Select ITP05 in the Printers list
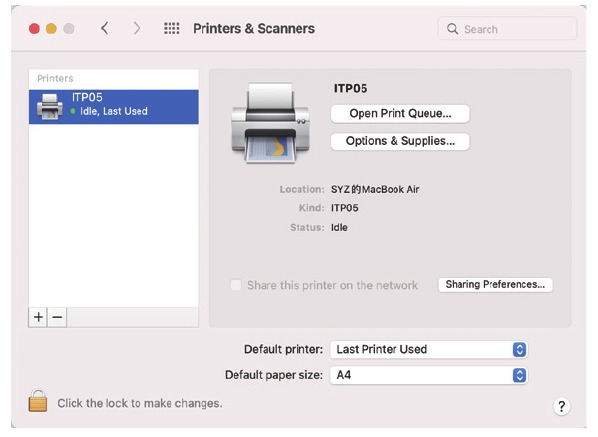This screenshot has width=598, height=437. point(114,107)
